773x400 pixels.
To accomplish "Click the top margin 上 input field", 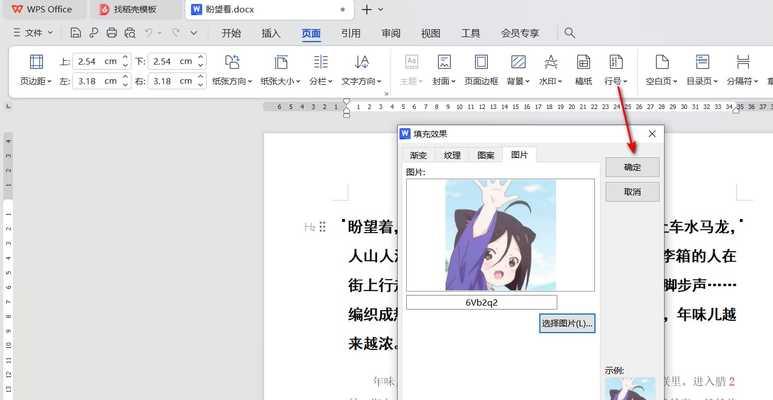I will click(97, 62).
